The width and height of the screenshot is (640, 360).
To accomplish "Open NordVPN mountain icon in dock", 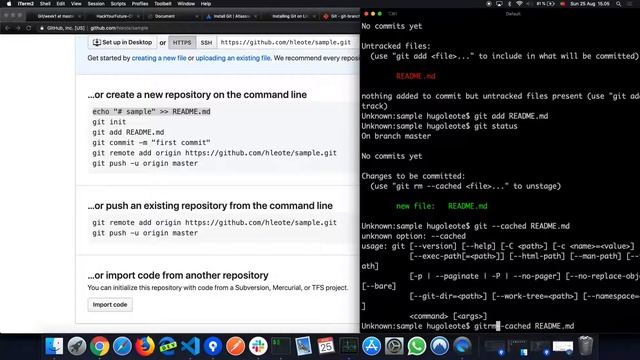I will click(x=439, y=346).
